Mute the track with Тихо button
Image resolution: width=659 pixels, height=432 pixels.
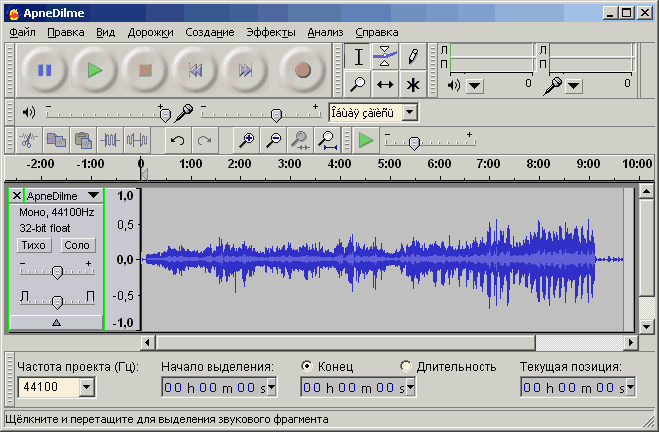point(34,245)
